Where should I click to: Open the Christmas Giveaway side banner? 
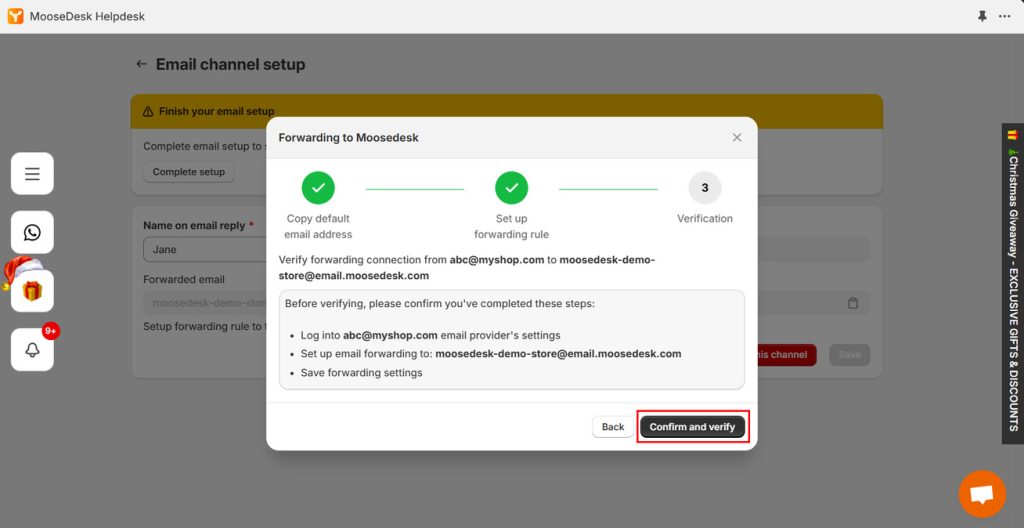[1013, 284]
